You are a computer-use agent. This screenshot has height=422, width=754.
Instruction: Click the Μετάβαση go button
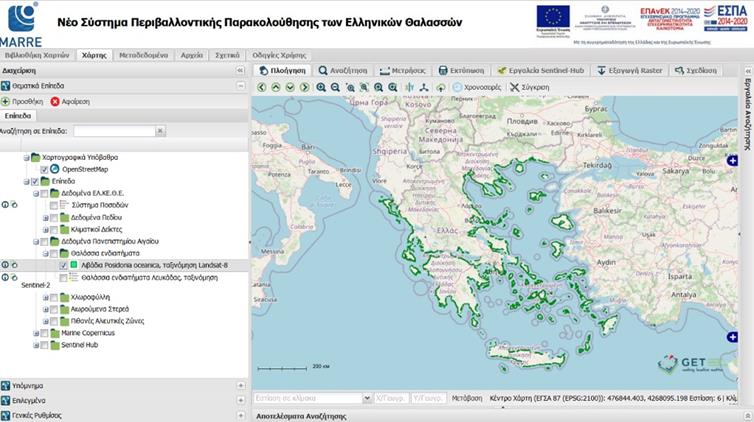[x=466, y=397]
